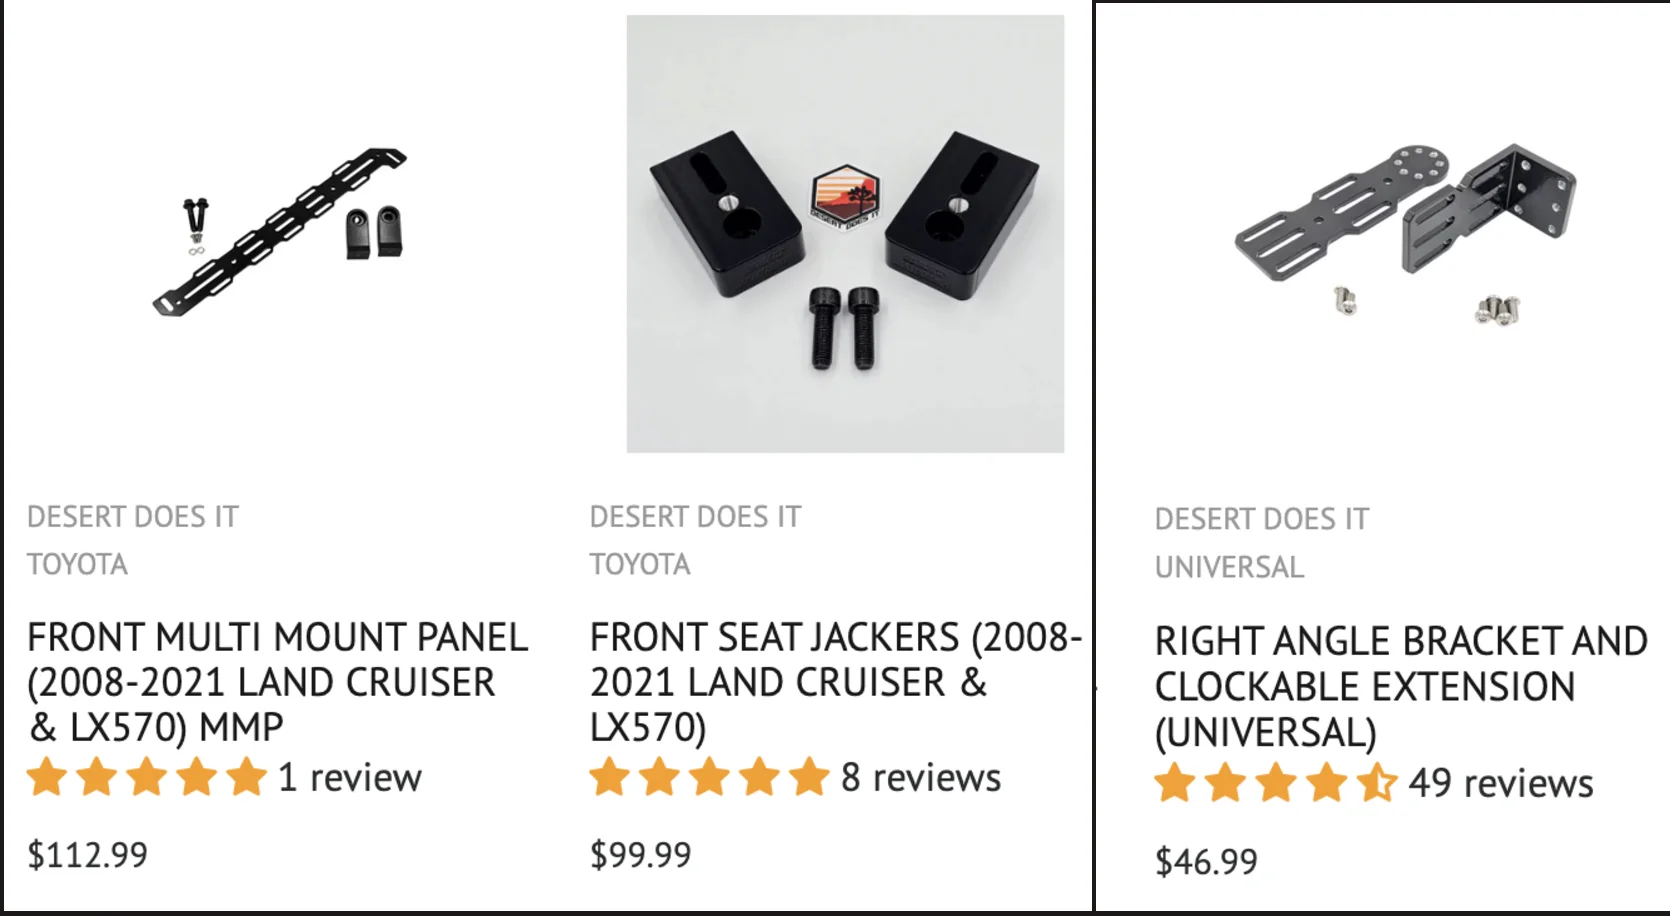Select the Toyota category under Multi Mount Panel
Viewport: 1670px width, 916px height.
77,565
